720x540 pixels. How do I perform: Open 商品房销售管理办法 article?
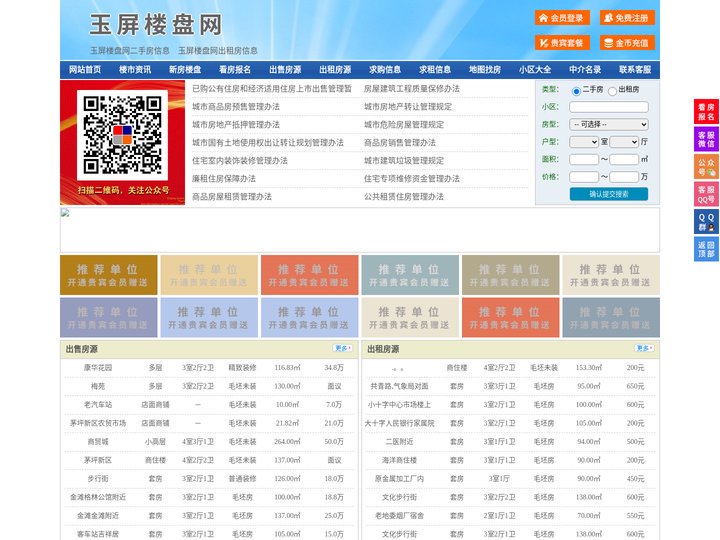pyautogui.click(x=400, y=143)
